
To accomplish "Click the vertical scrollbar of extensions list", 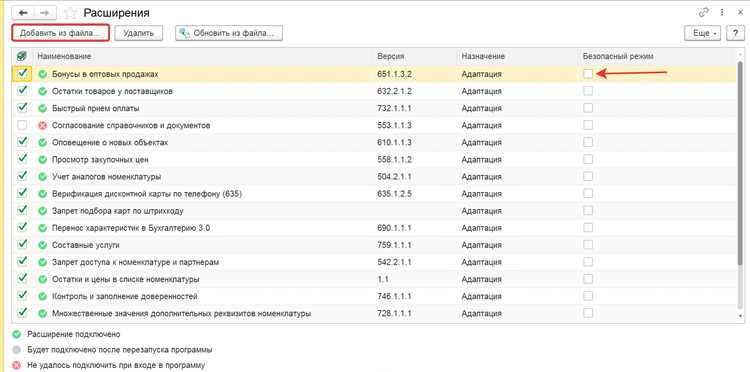I will (x=740, y=163).
